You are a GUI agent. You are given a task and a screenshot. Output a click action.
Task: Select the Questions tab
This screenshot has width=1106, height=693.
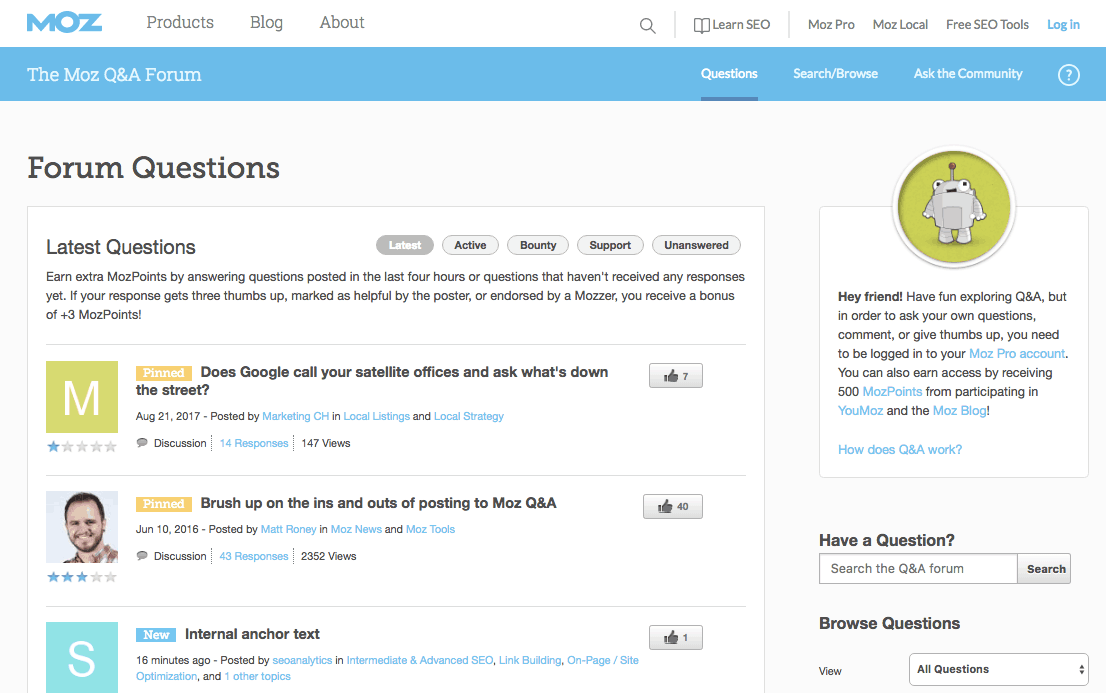pos(729,73)
